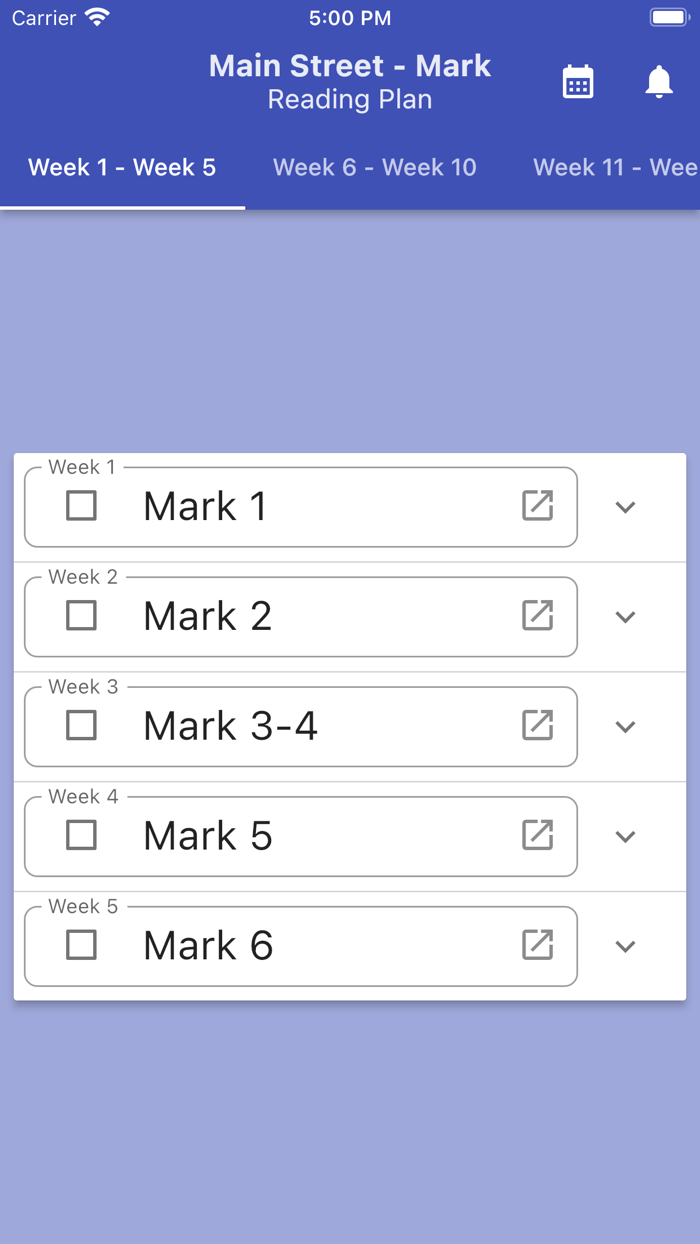This screenshot has height=1244, width=700.
Task: Switch to the Week 6 - Week 10 tab
Action: 374,167
